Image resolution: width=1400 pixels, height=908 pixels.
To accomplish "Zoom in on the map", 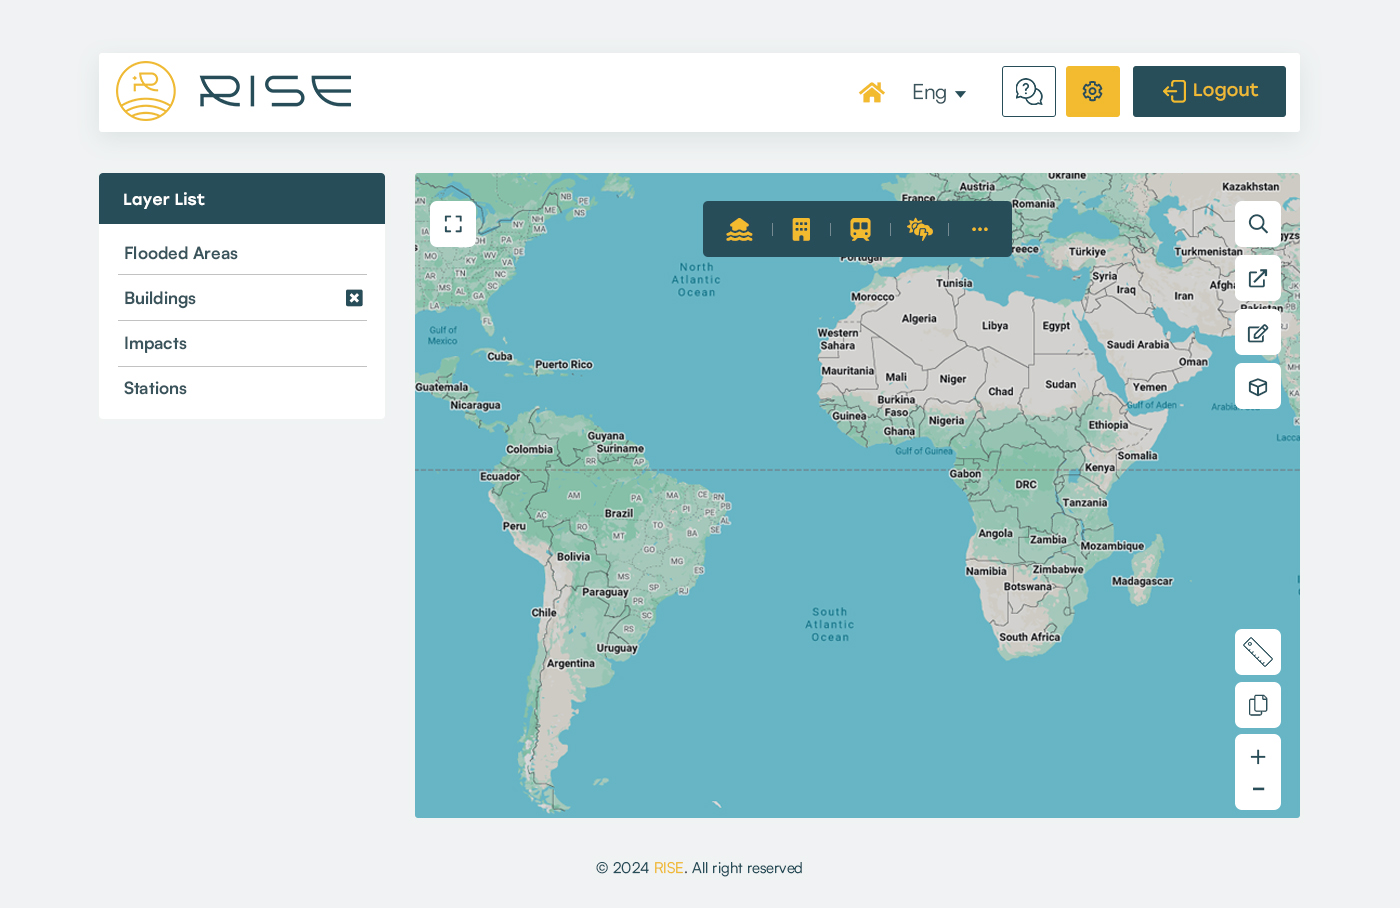I will 1258,757.
